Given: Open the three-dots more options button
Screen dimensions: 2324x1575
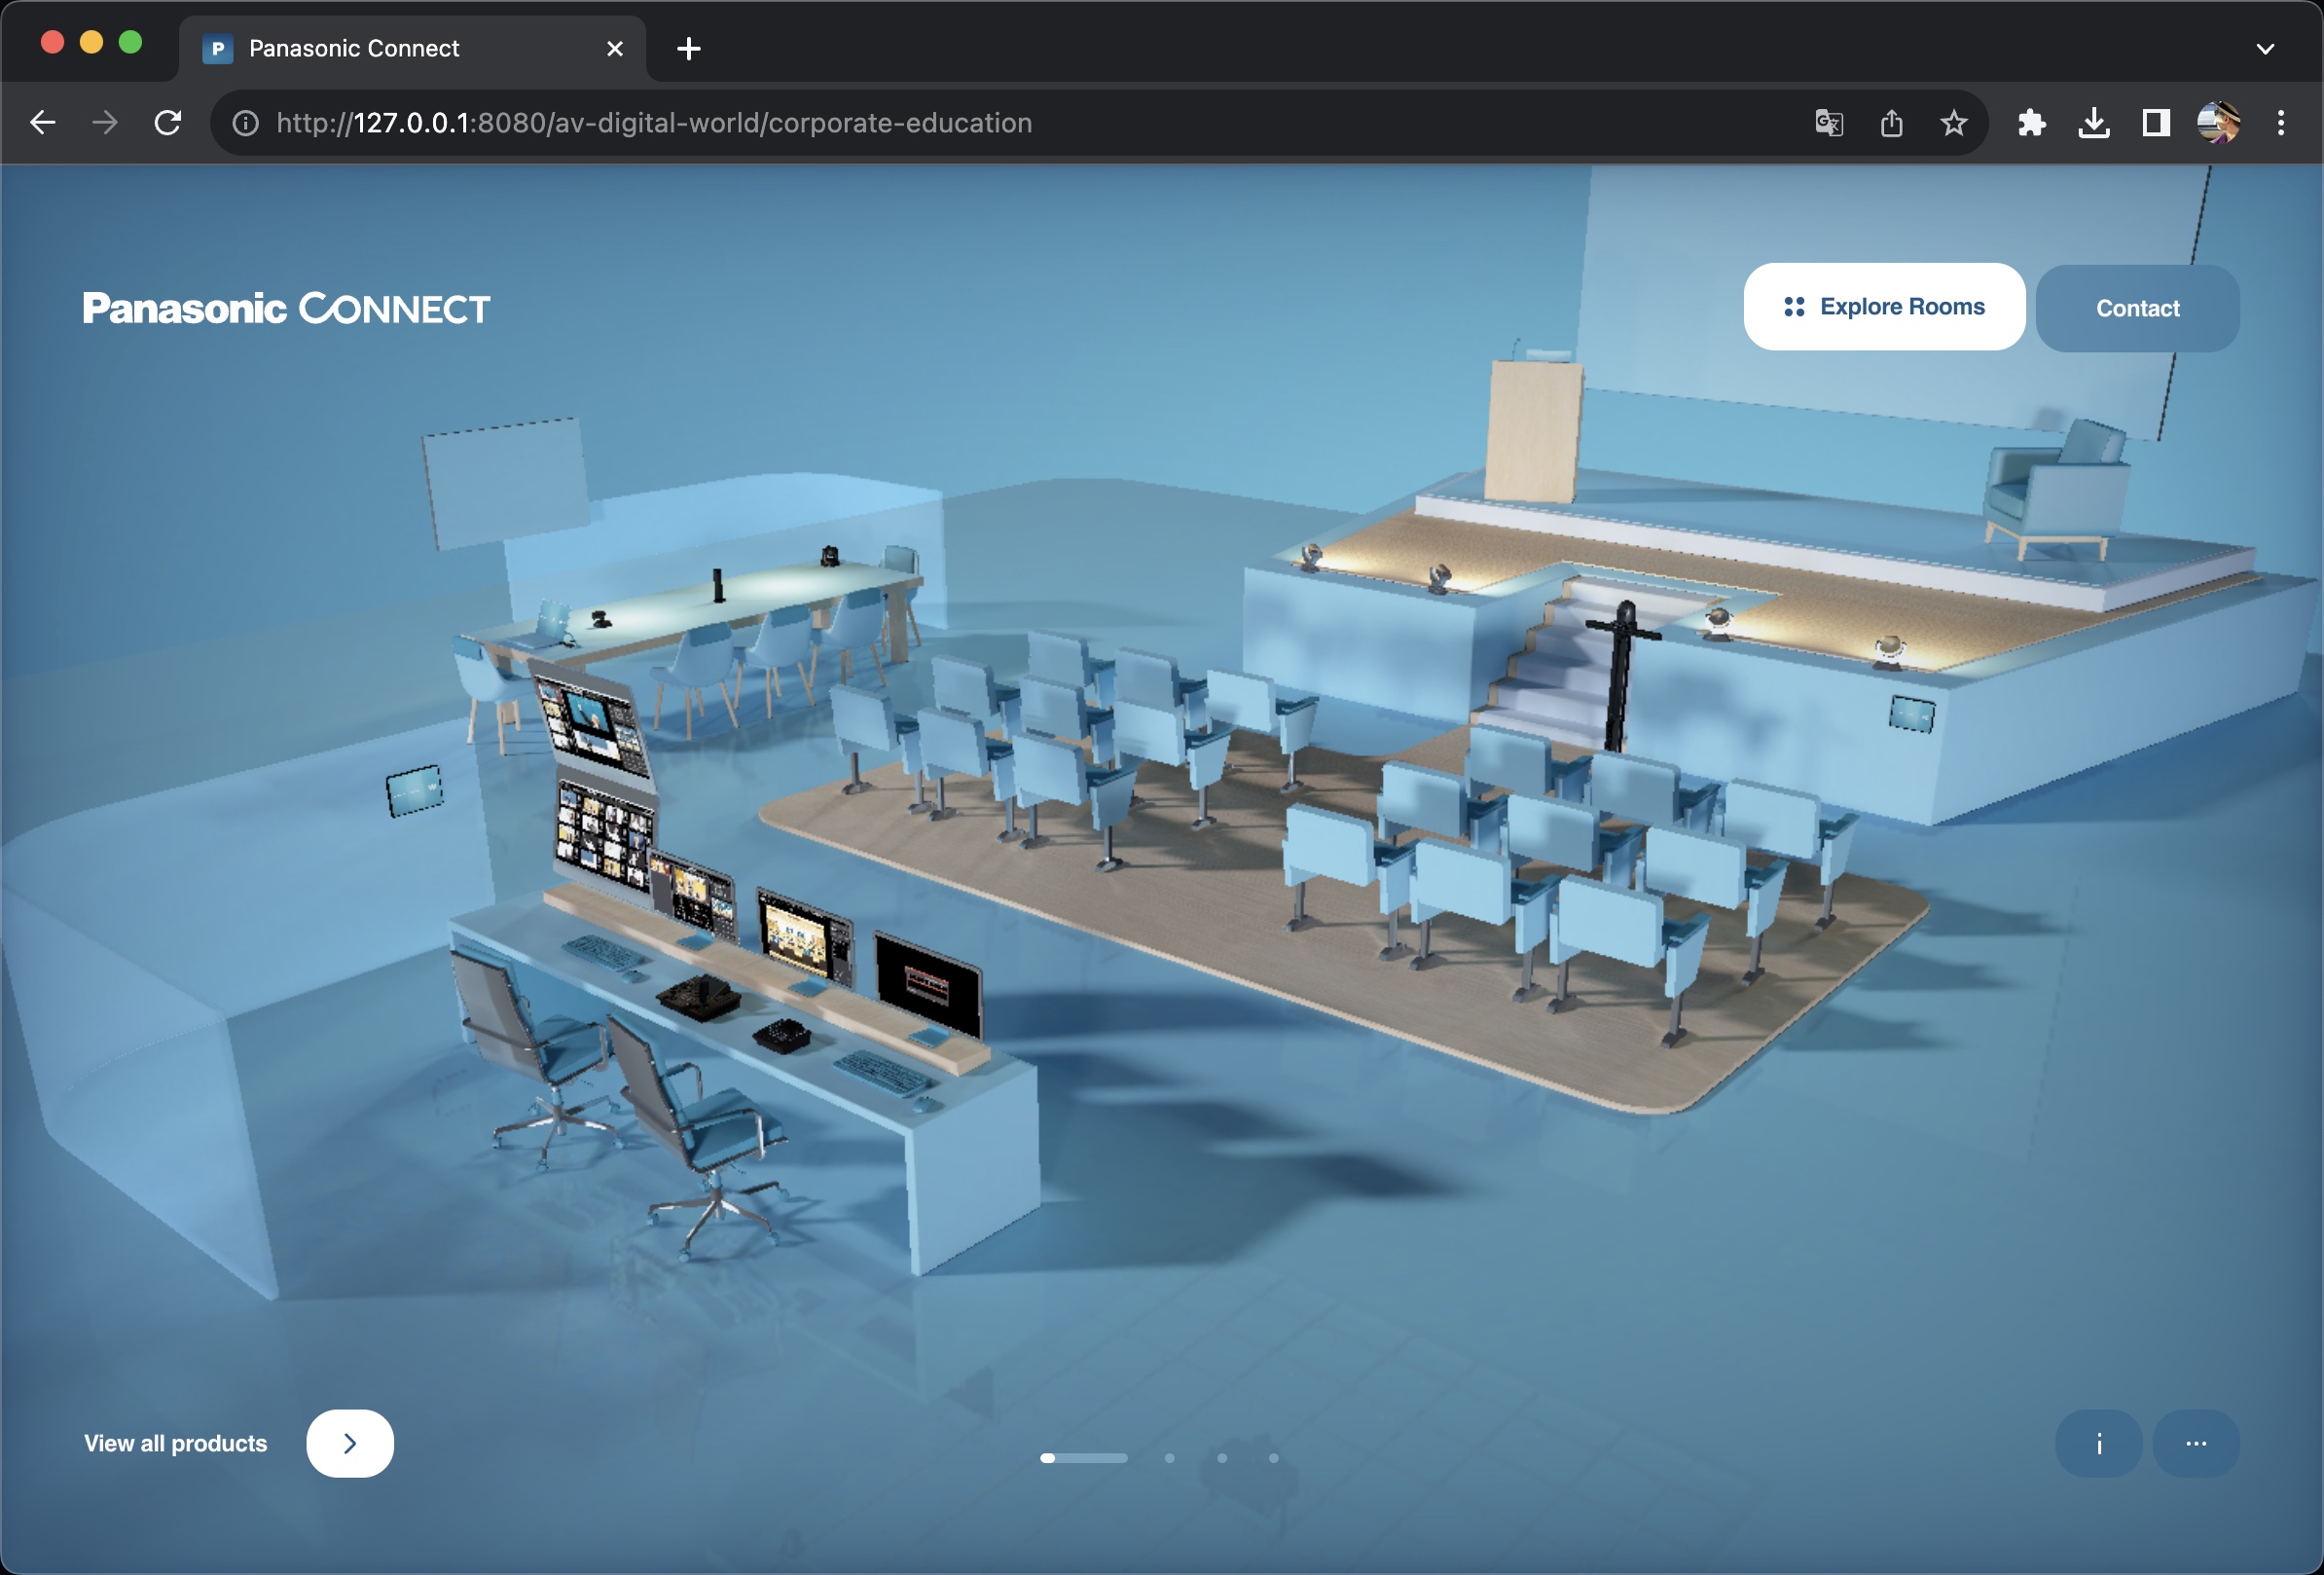Looking at the screenshot, I should [x=2195, y=1443].
